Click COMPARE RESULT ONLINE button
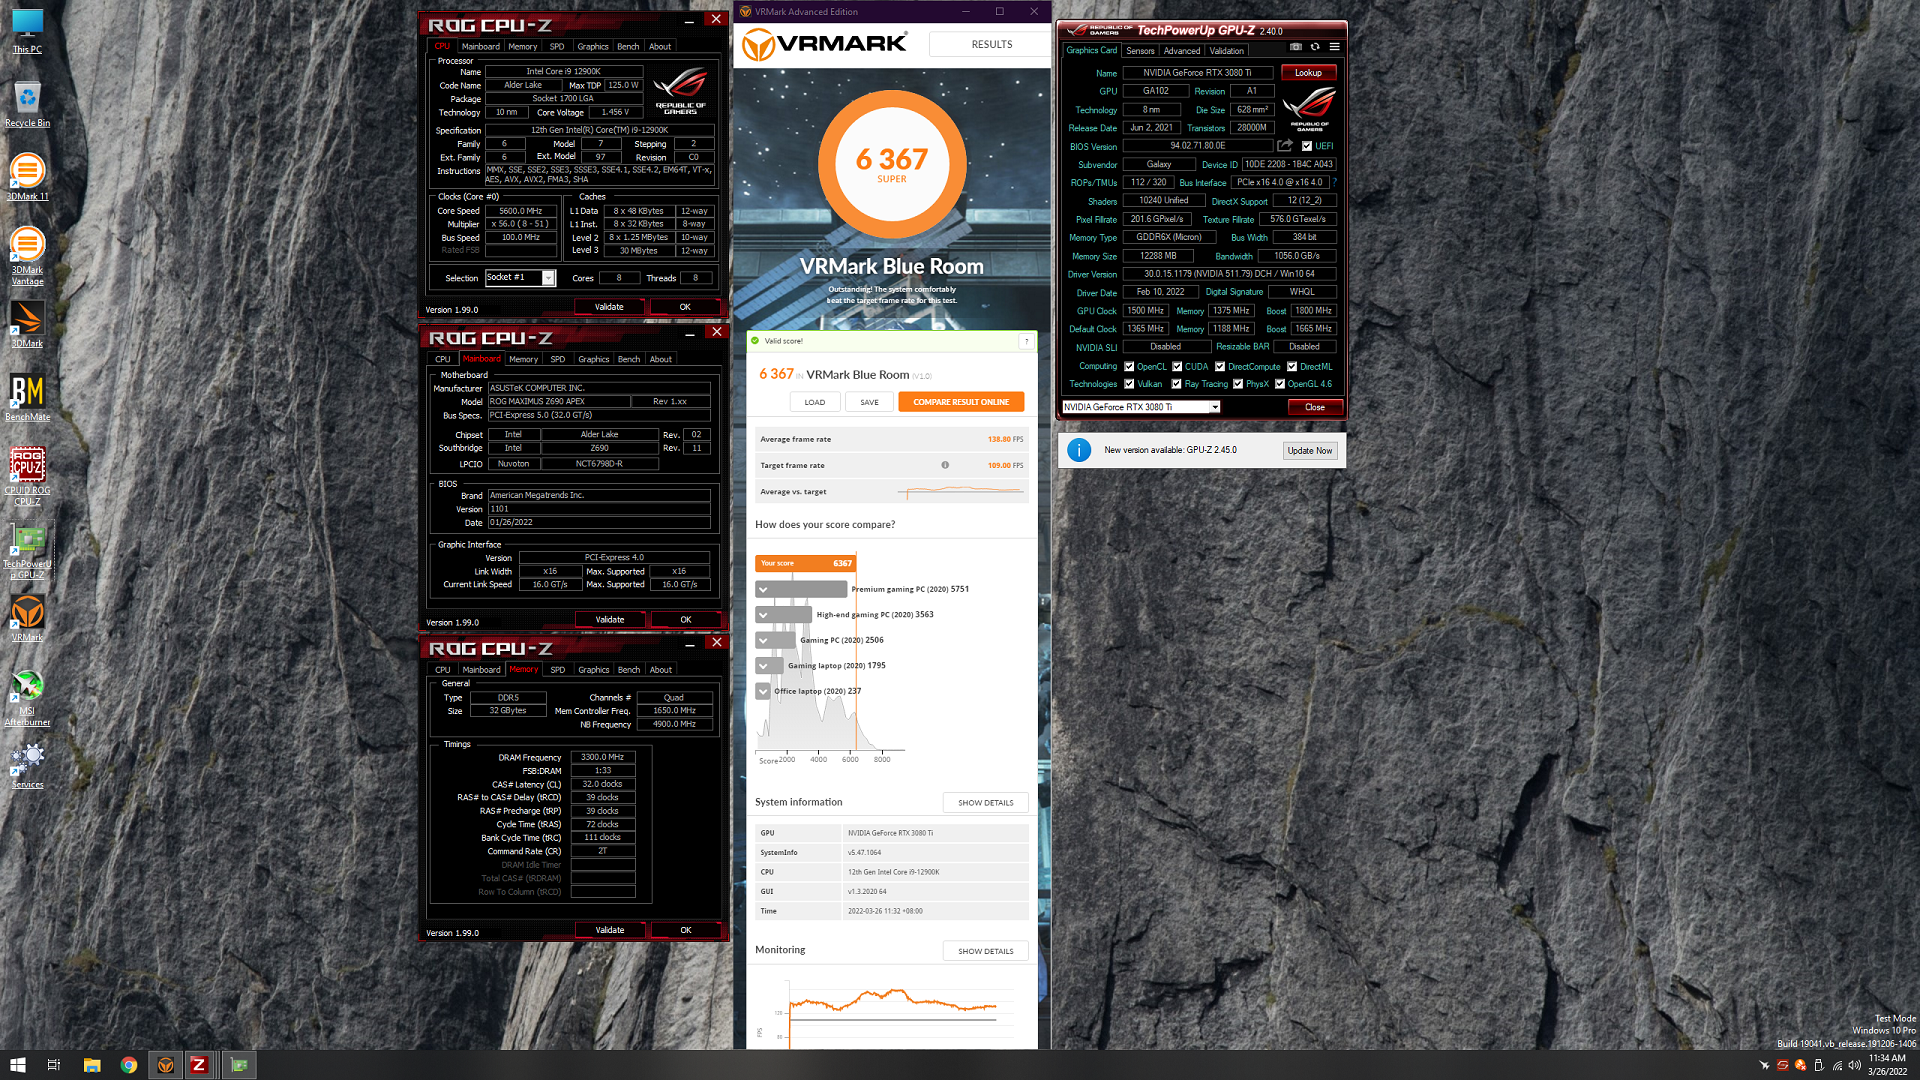Screen dimensions: 1920x1080 (961, 402)
